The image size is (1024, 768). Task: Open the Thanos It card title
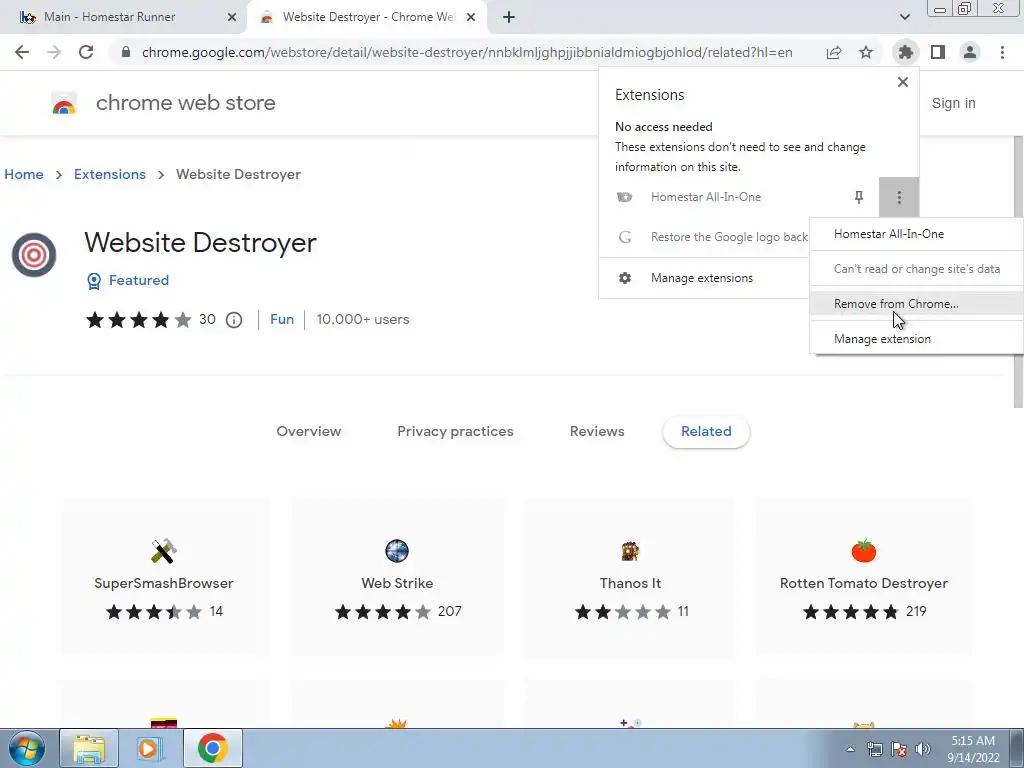click(x=630, y=583)
